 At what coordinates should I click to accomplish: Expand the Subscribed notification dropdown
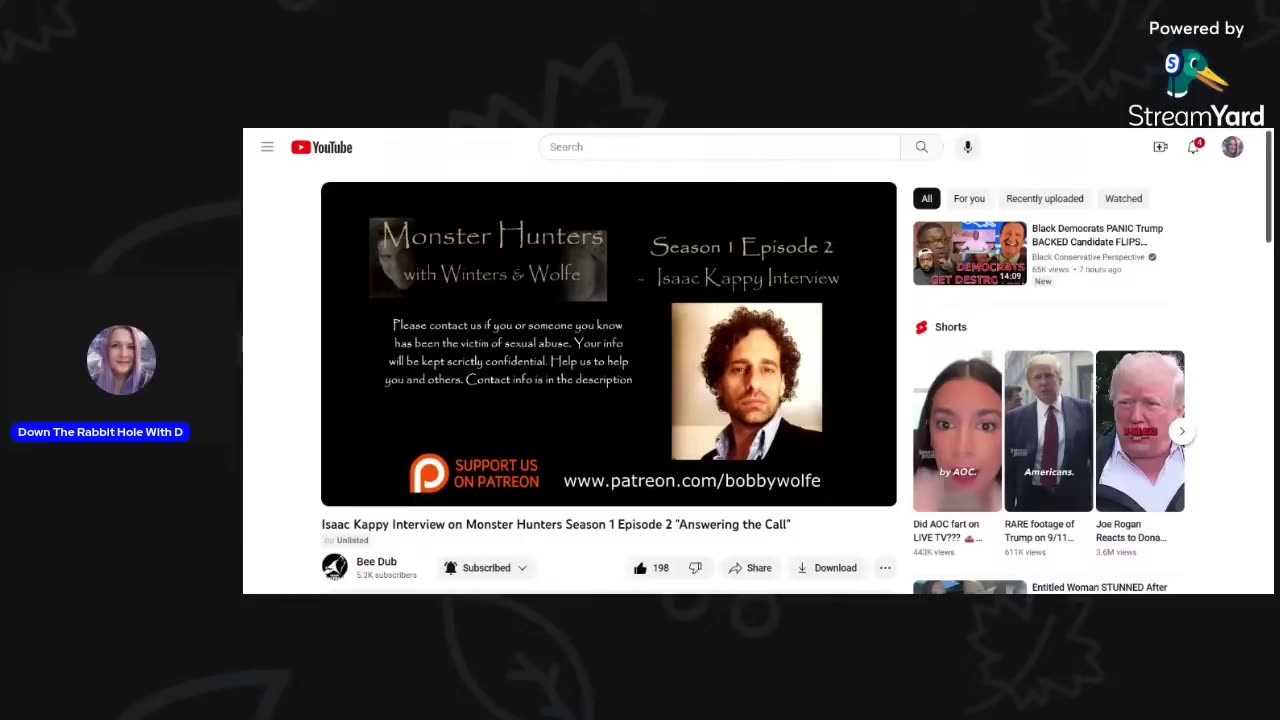pyautogui.click(x=486, y=568)
